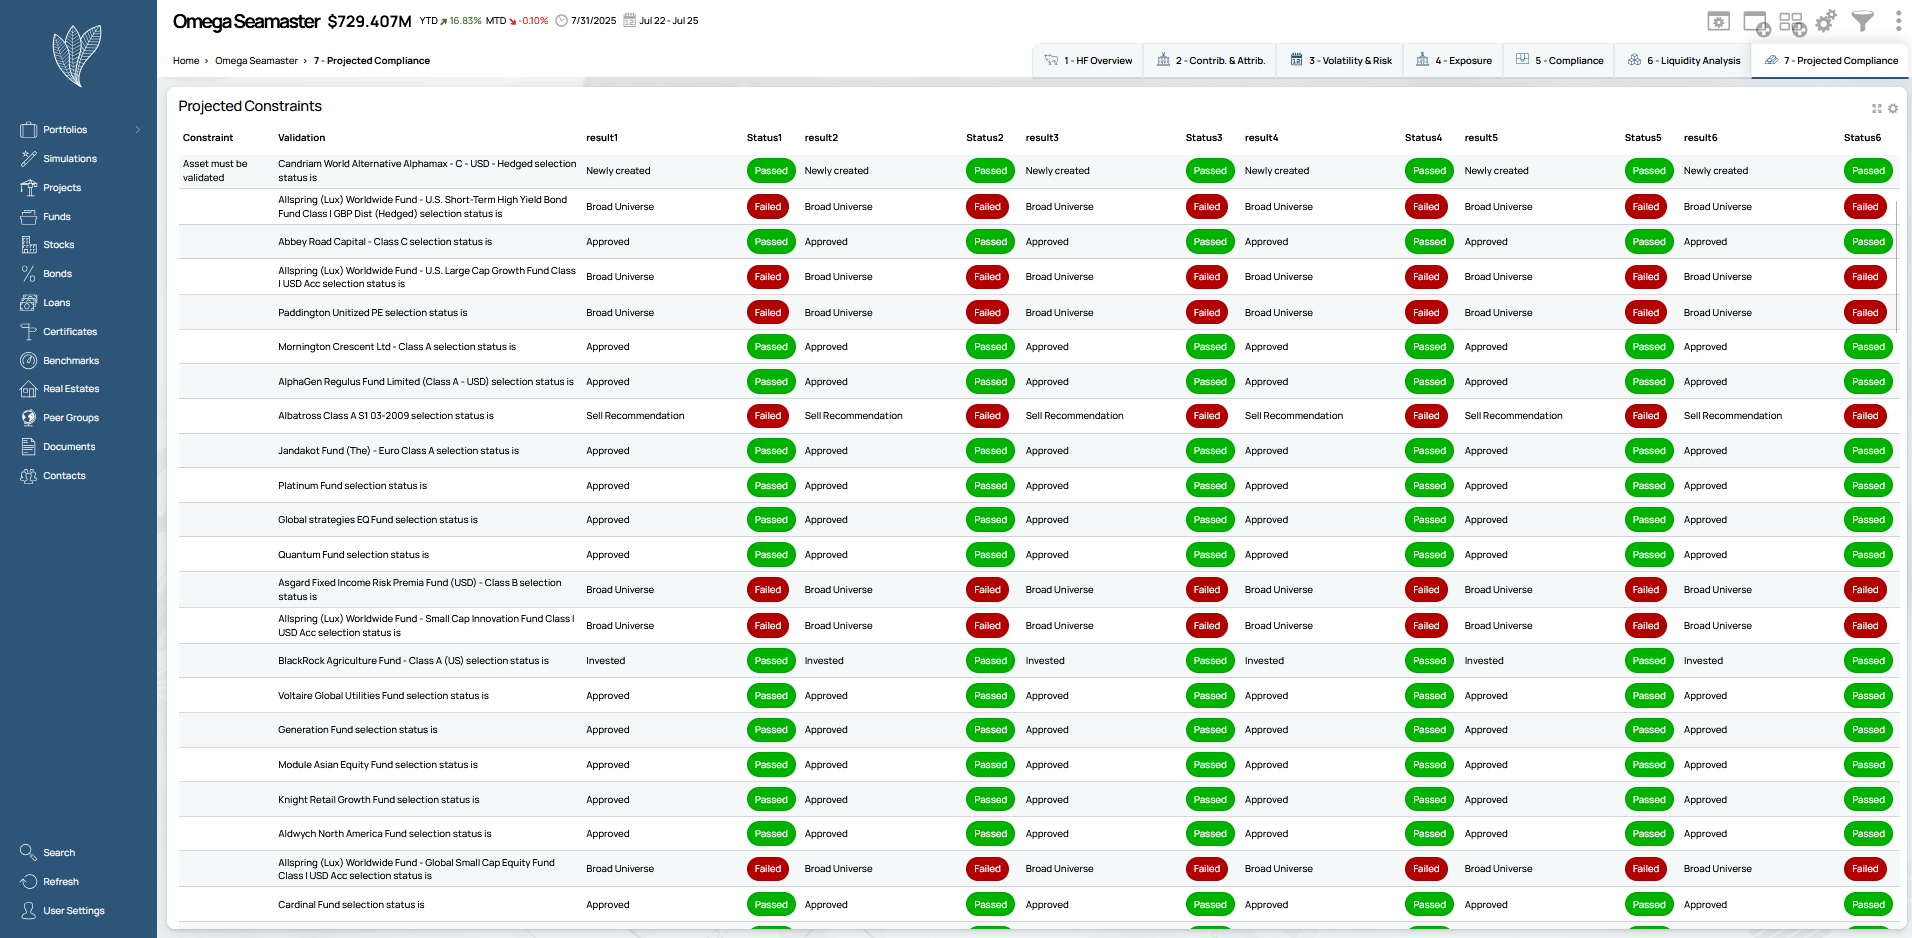Open User Settings in the sidebar
Image resolution: width=1912 pixels, height=938 pixels.
click(x=73, y=911)
